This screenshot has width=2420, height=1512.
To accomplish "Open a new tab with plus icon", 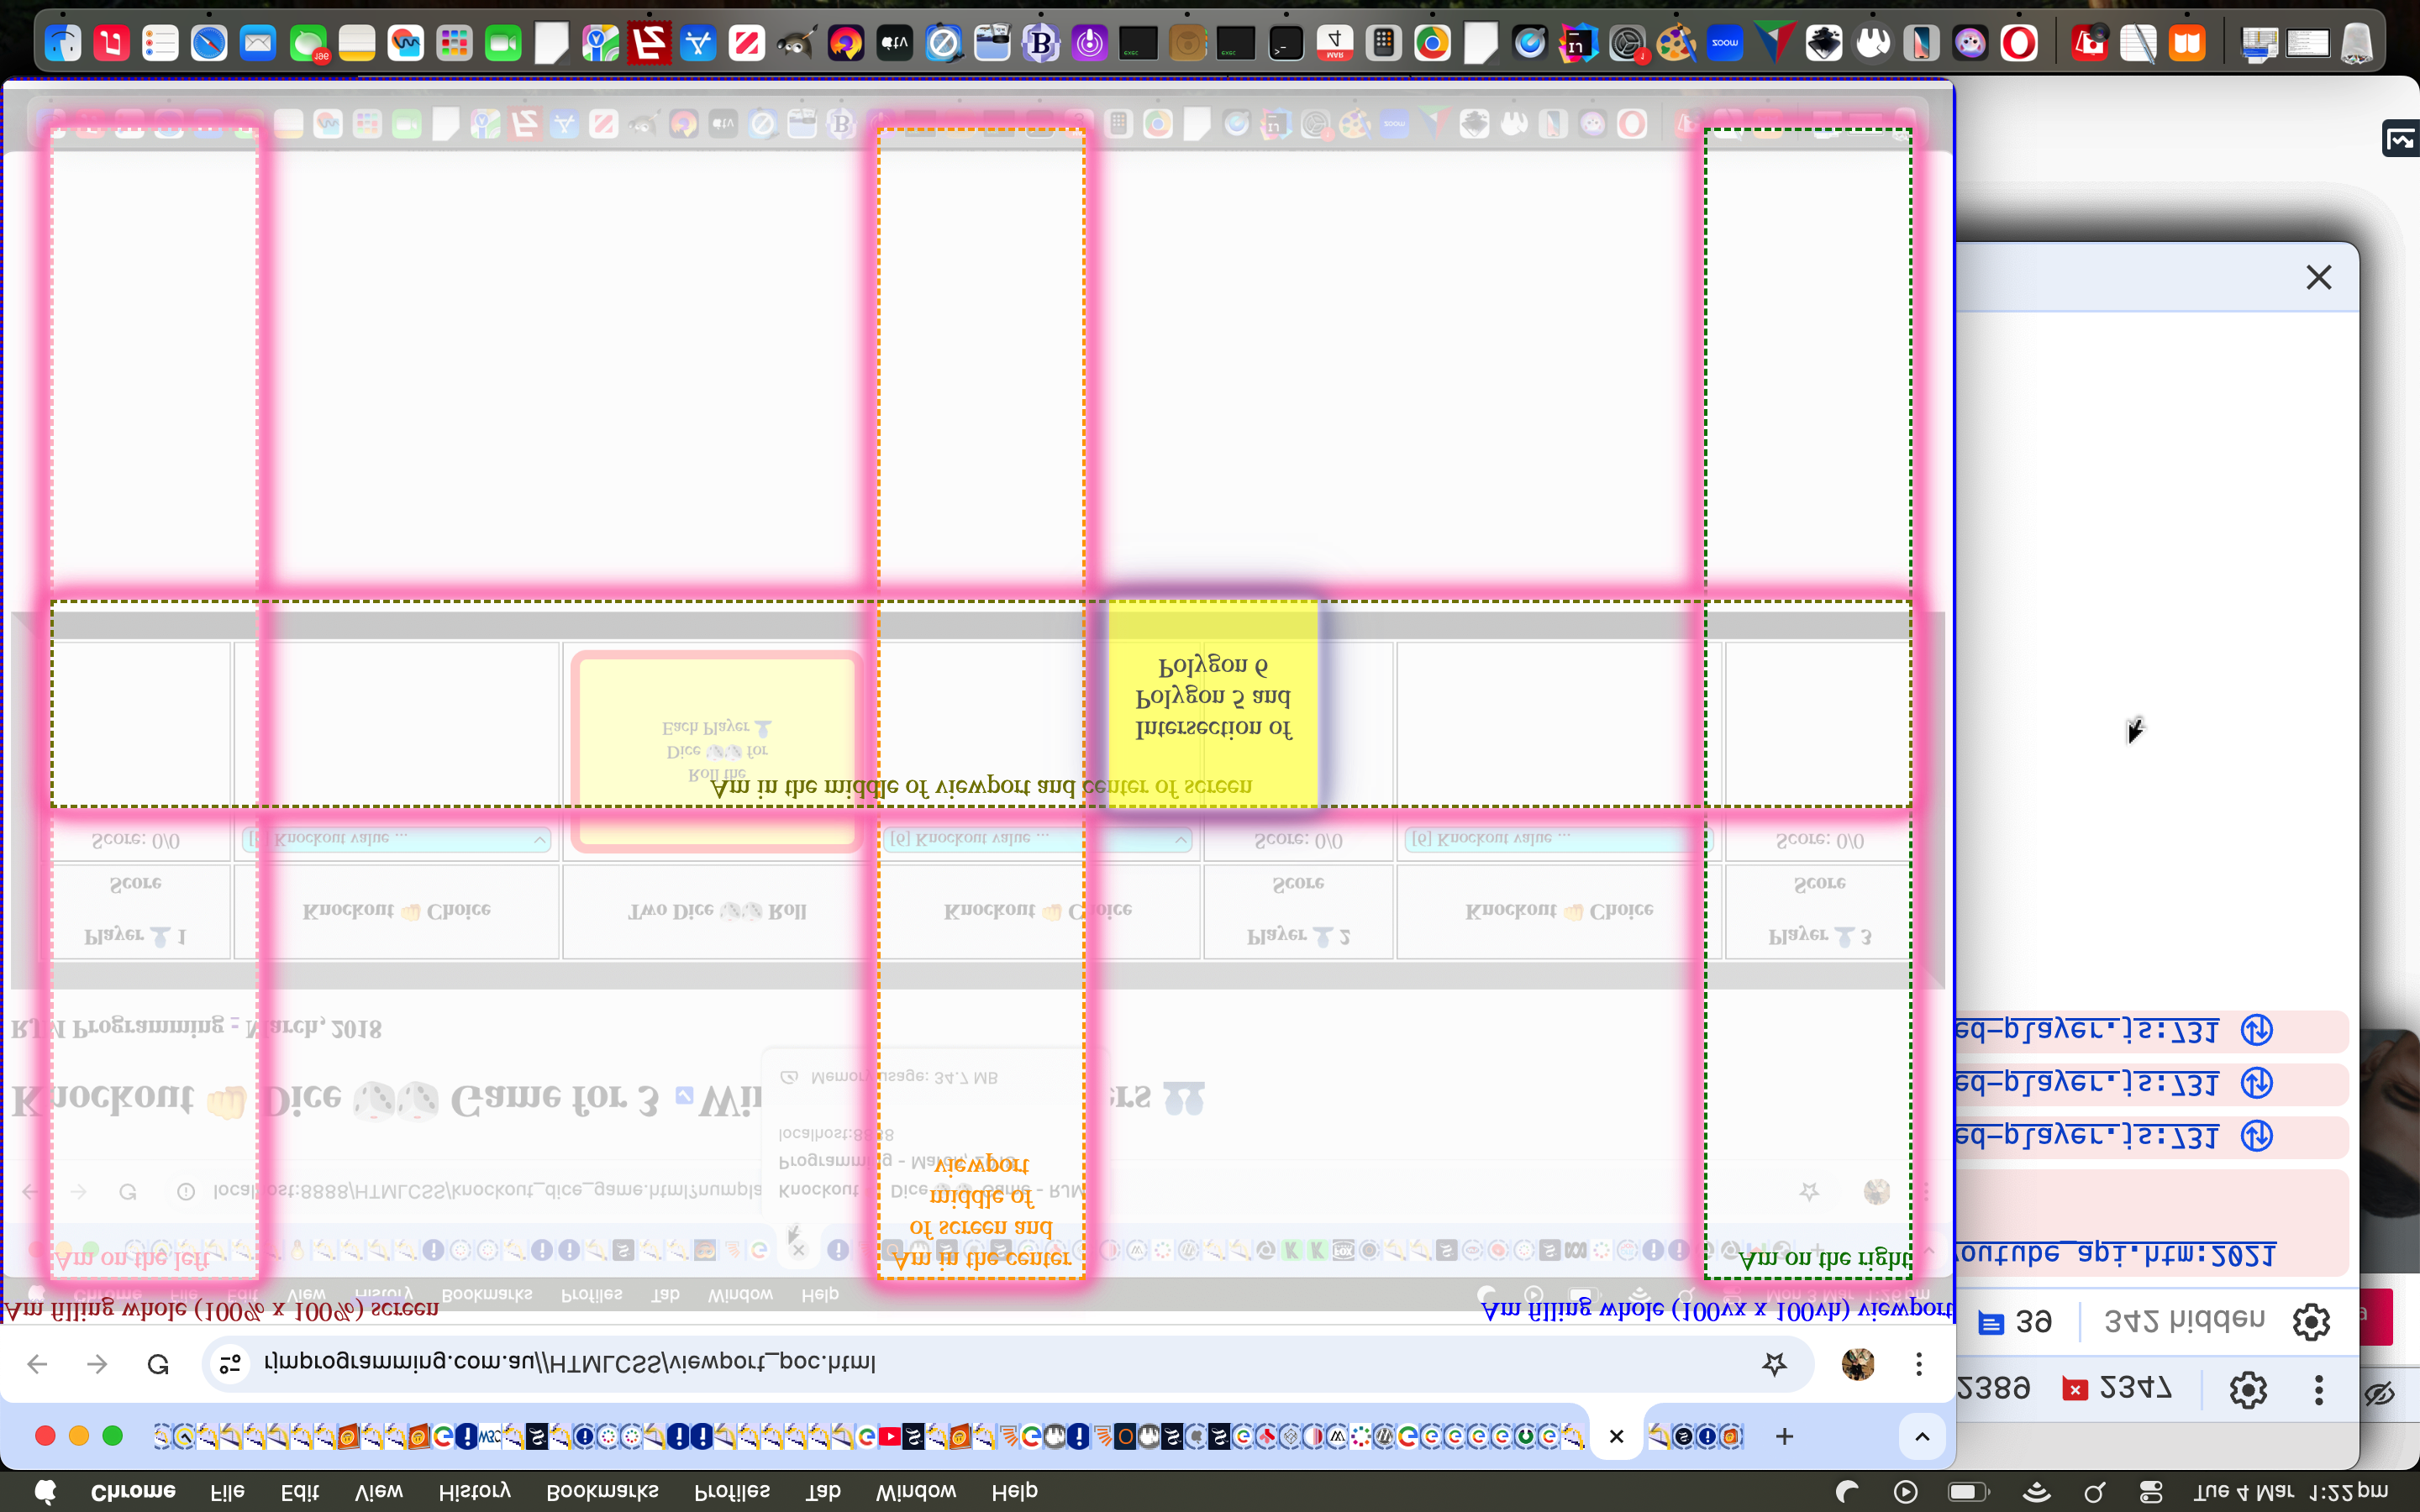I will [1784, 1437].
